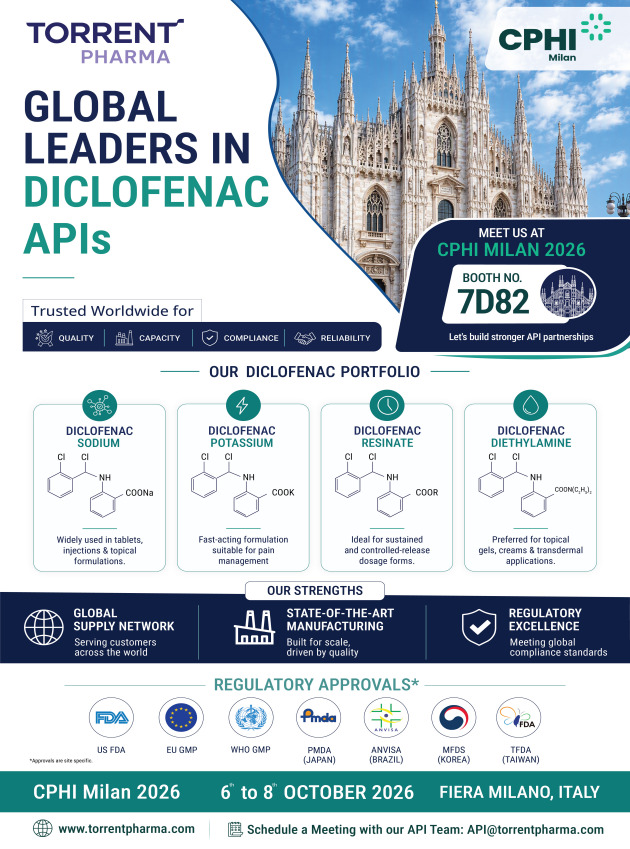The height and width of the screenshot is (849, 630).
Task: Click the Reliability handshake icon
Action: click(305, 338)
